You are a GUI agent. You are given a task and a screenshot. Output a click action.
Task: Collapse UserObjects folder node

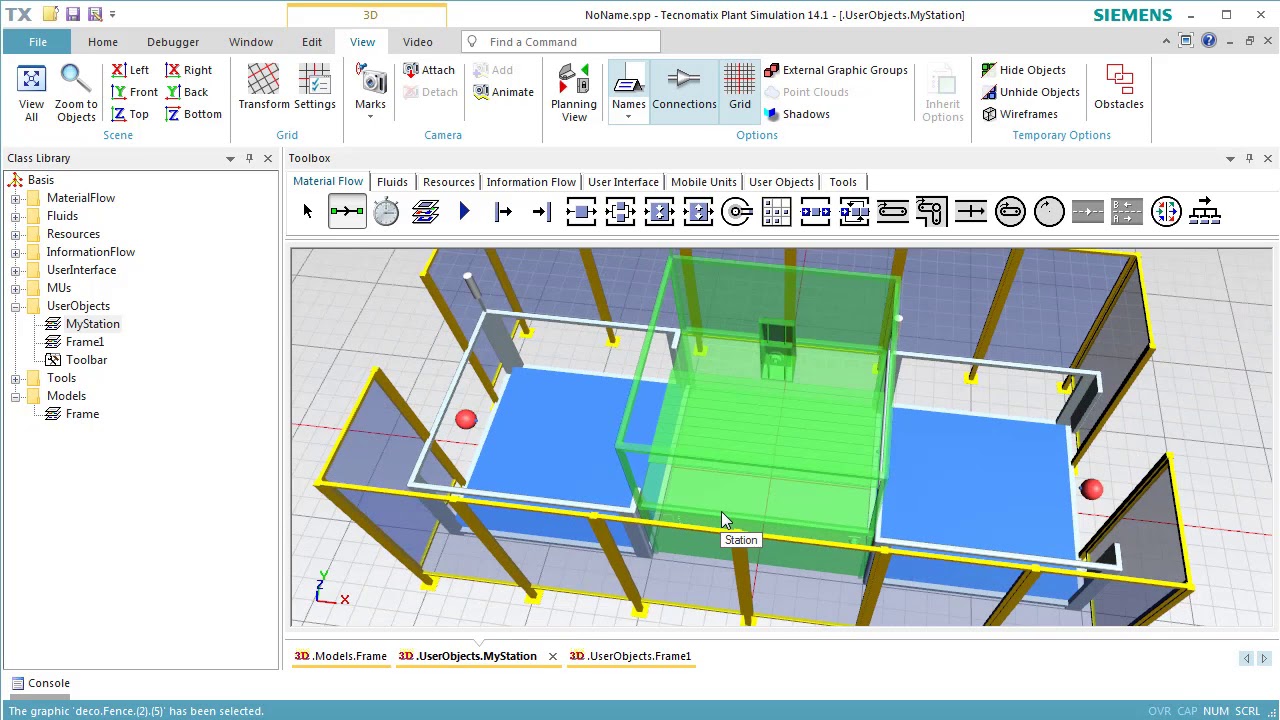[16, 306]
